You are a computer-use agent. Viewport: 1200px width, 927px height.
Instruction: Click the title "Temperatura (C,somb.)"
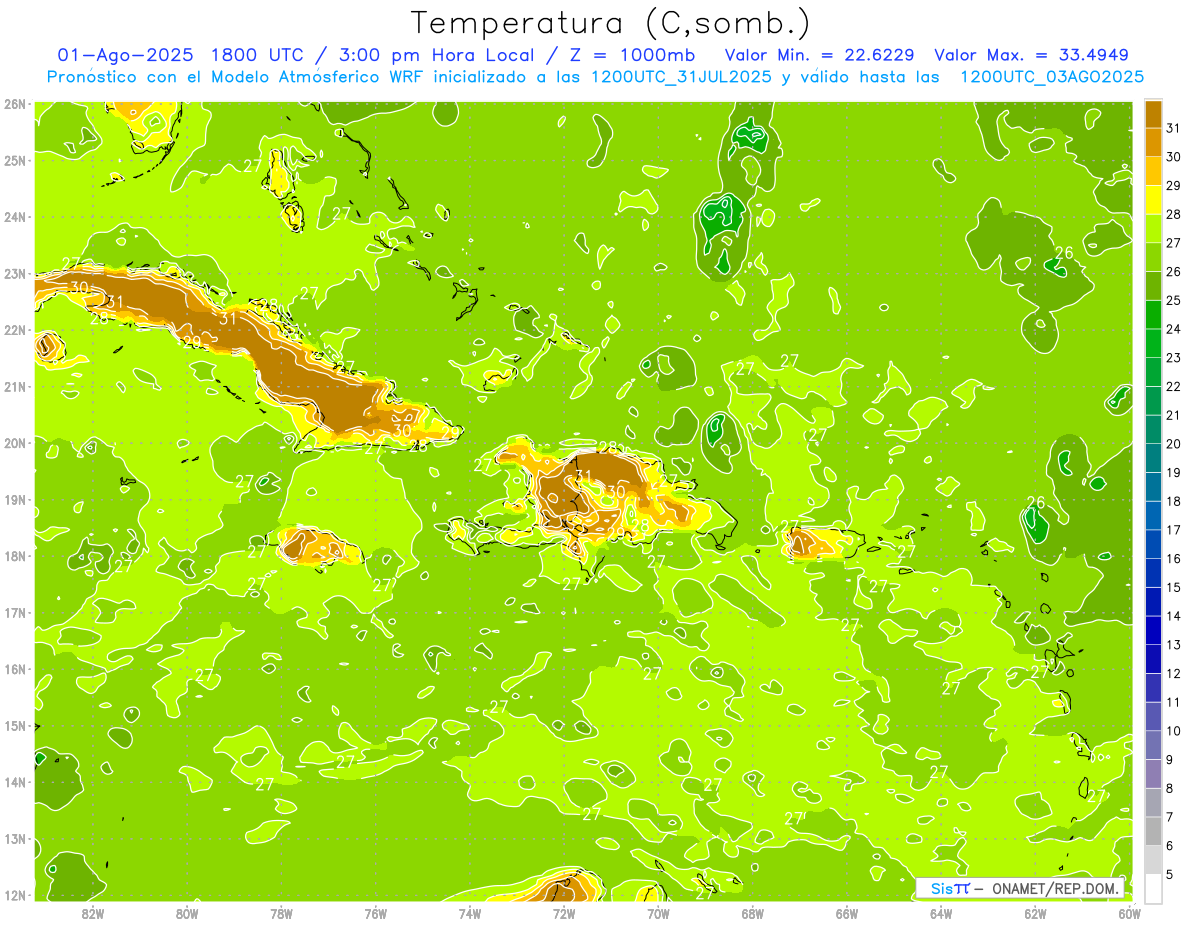(x=610, y=23)
